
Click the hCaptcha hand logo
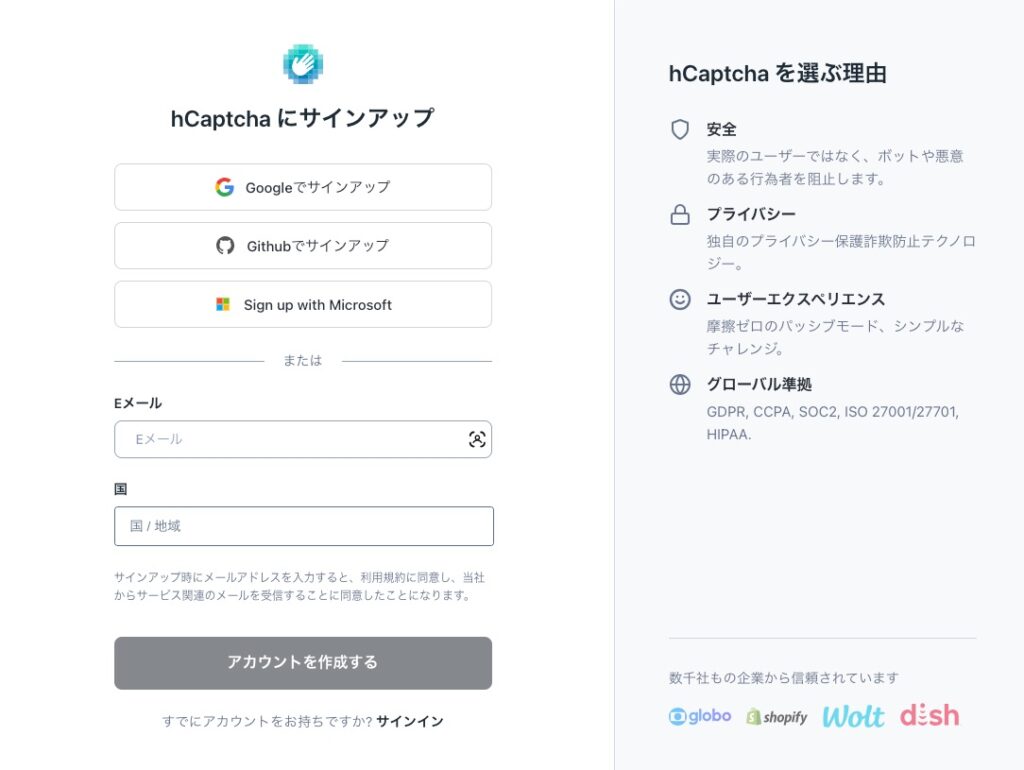[x=303, y=64]
